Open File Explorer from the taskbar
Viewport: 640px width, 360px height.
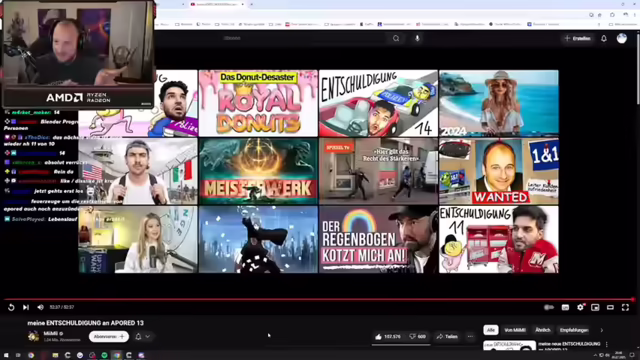tap(55, 355)
